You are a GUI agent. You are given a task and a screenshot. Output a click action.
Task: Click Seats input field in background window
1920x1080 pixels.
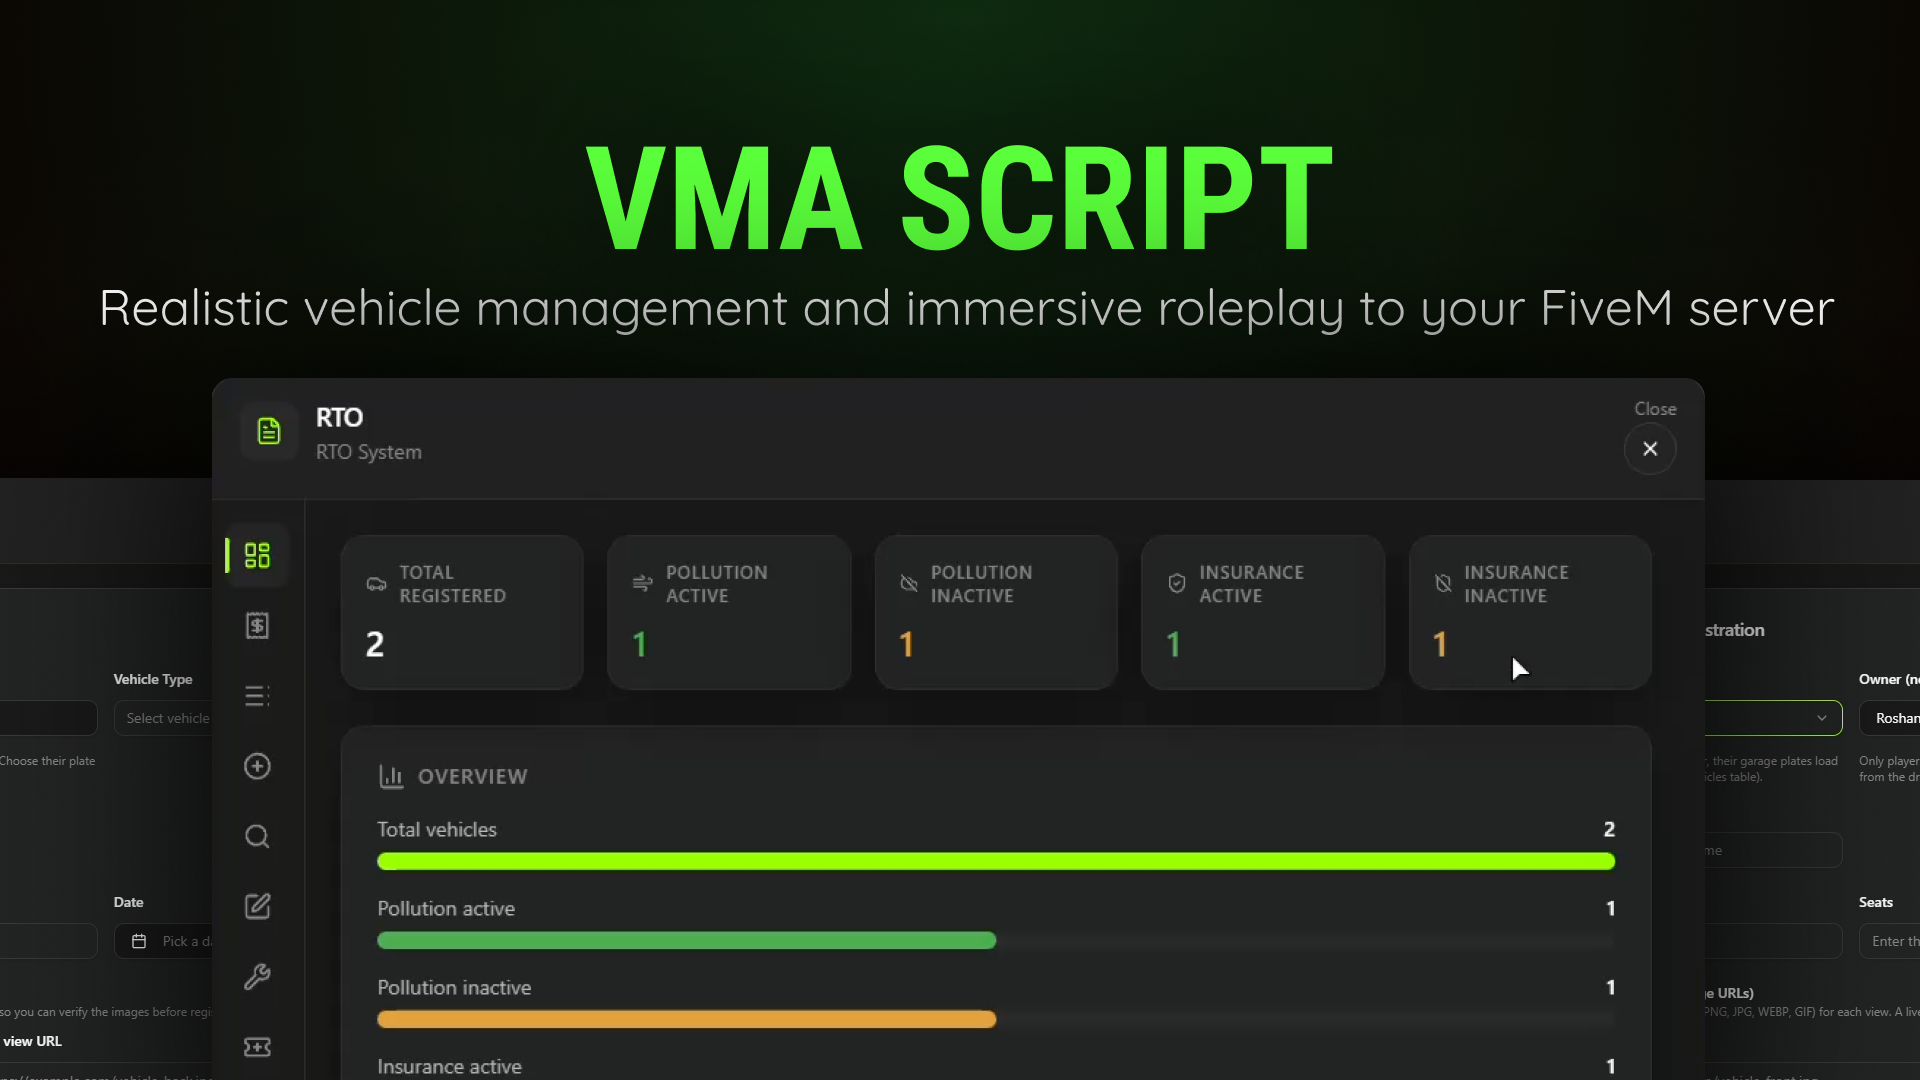[x=1890, y=941]
